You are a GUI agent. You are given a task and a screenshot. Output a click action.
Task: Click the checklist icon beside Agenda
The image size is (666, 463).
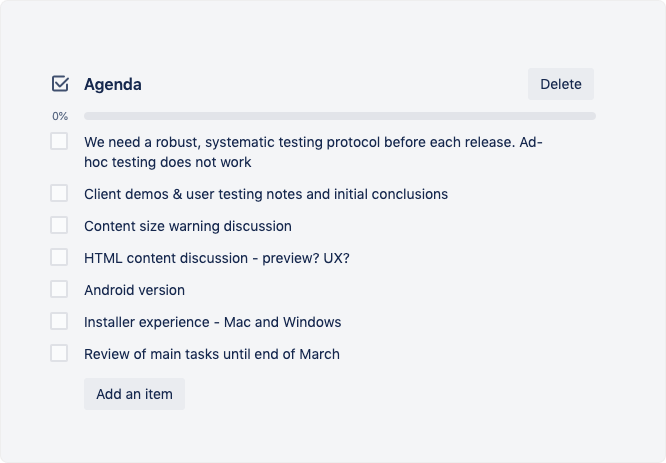pyautogui.click(x=60, y=84)
